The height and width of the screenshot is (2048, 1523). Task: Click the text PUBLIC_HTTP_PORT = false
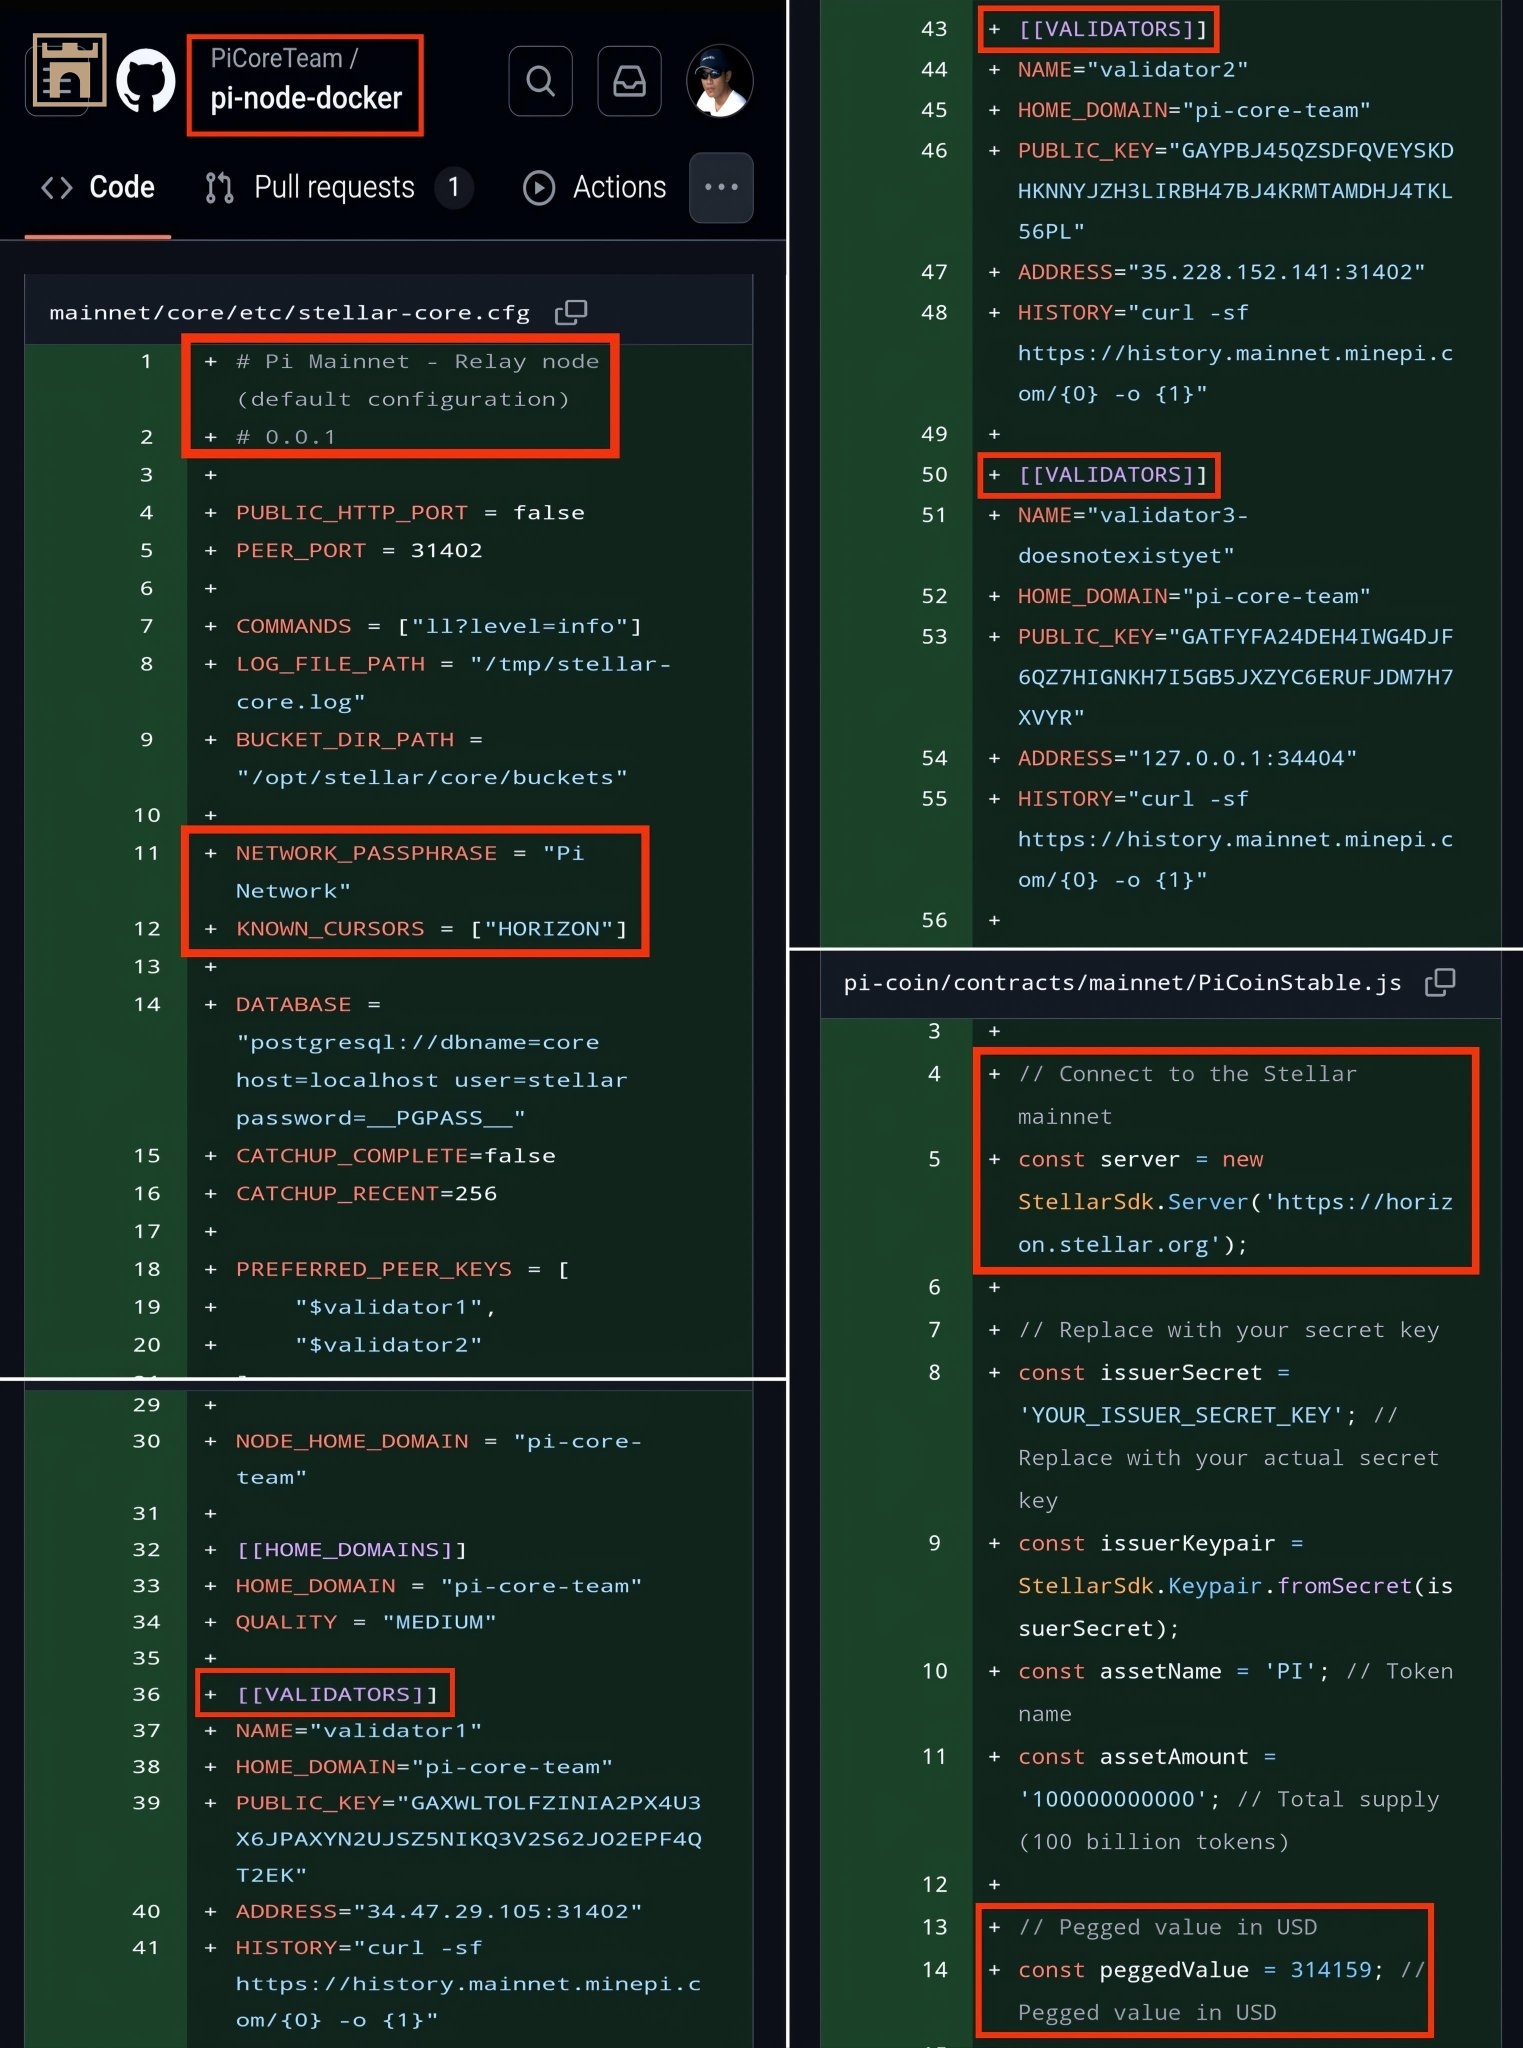[x=410, y=512]
